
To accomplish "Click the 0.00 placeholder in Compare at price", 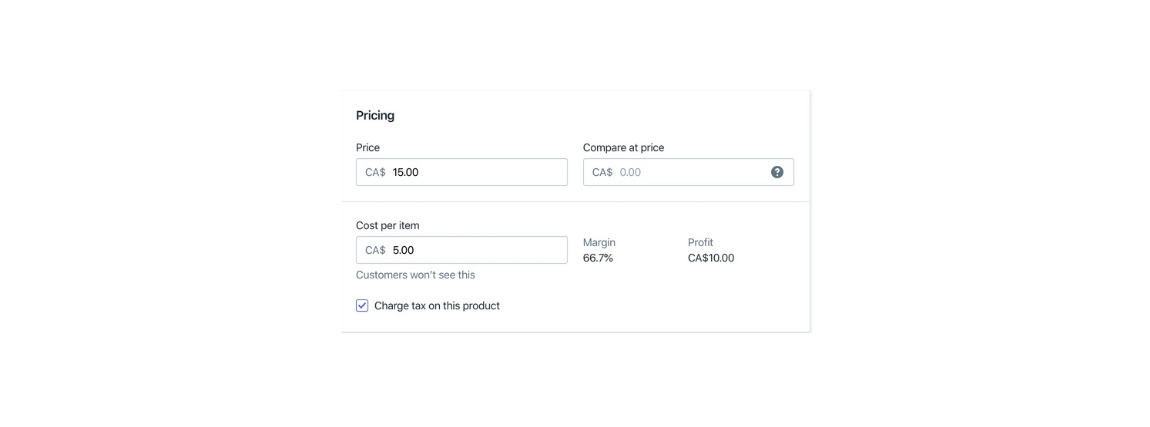I will point(630,172).
